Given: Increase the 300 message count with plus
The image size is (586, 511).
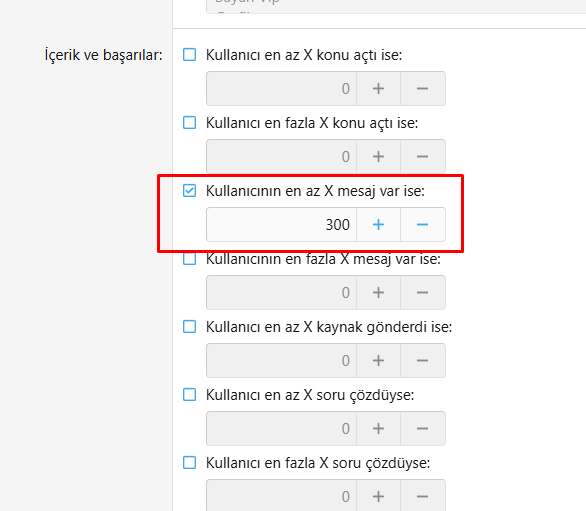Looking at the screenshot, I should pyautogui.click(x=378, y=225).
